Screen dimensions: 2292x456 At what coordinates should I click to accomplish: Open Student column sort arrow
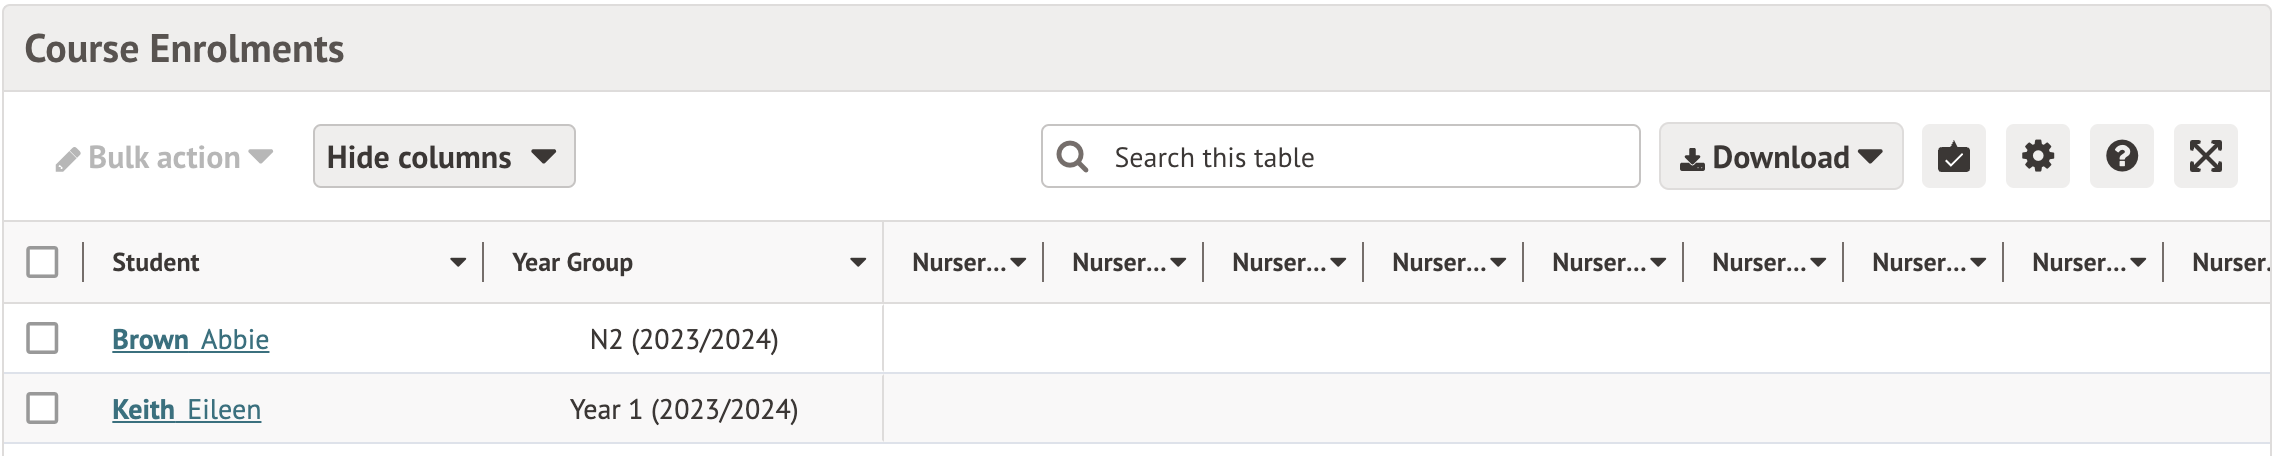coord(458,263)
